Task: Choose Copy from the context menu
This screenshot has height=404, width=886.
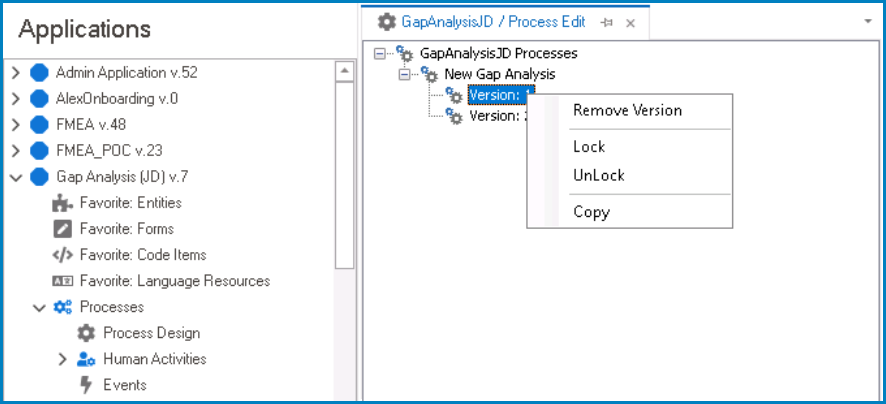Action: 591,212
